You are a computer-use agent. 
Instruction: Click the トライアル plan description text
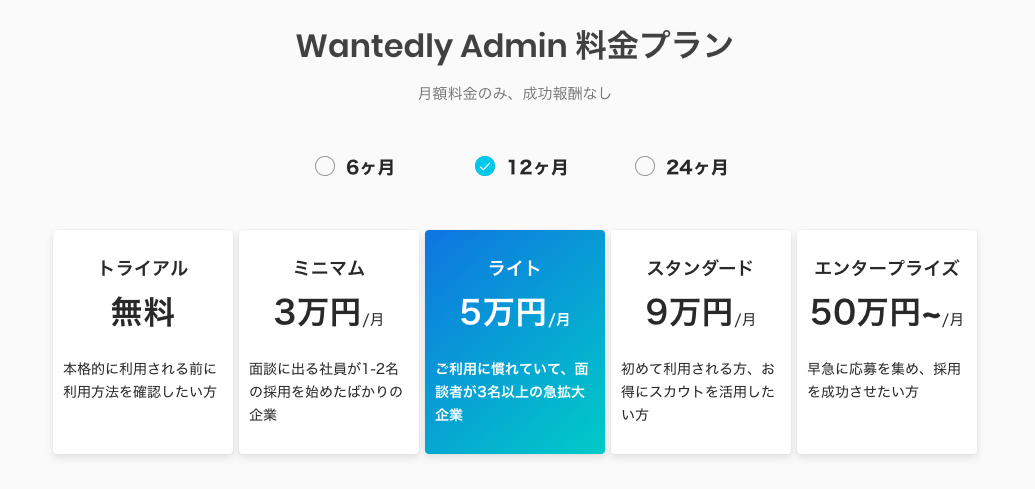point(140,380)
